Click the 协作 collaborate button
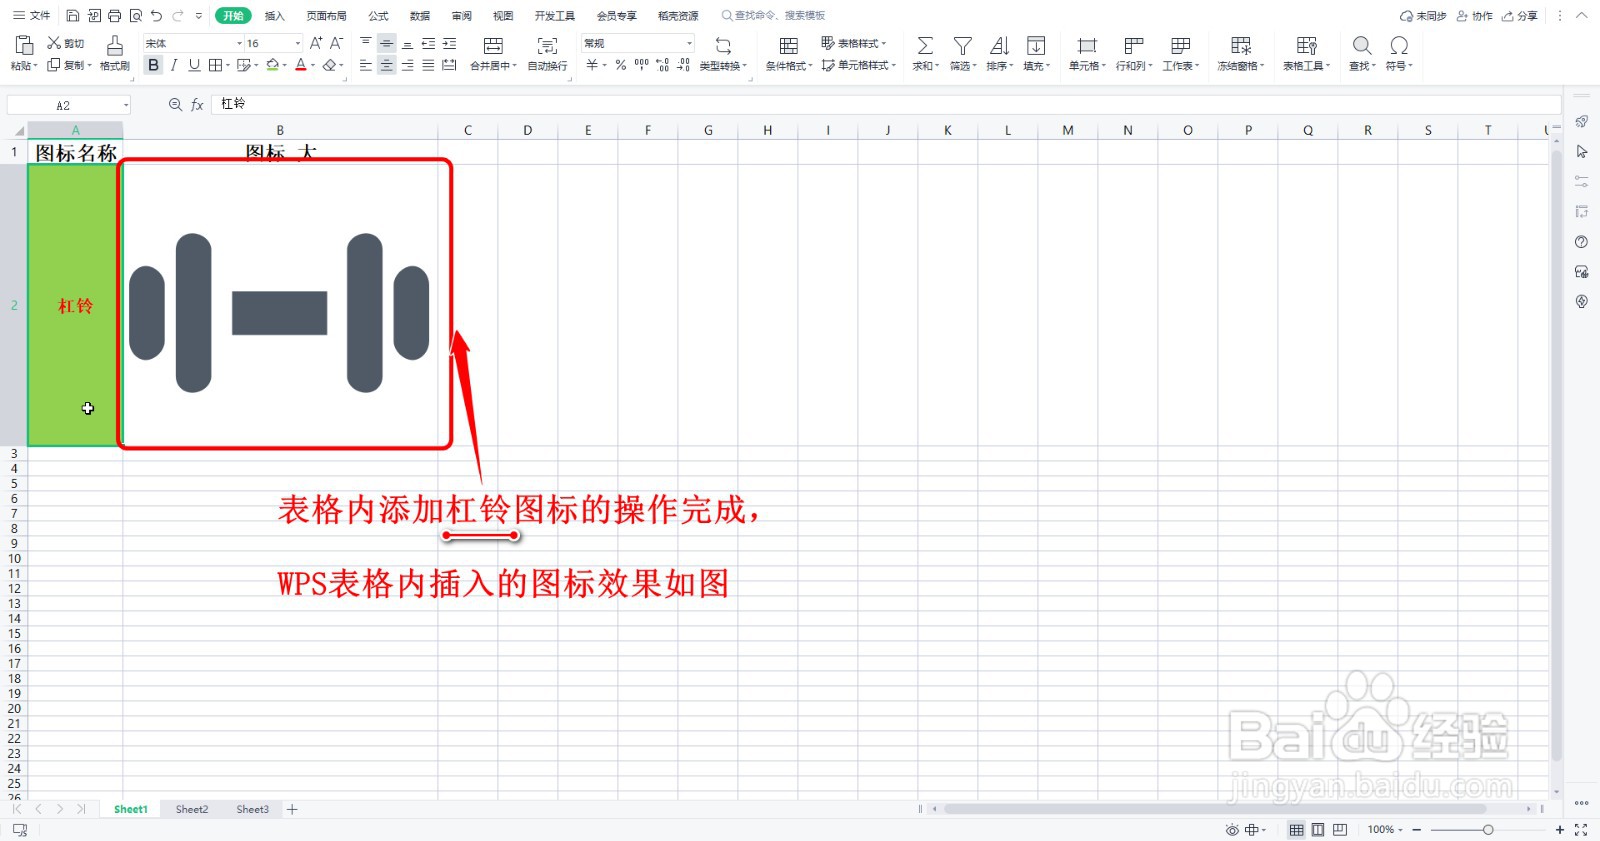 coord(1474,16)
